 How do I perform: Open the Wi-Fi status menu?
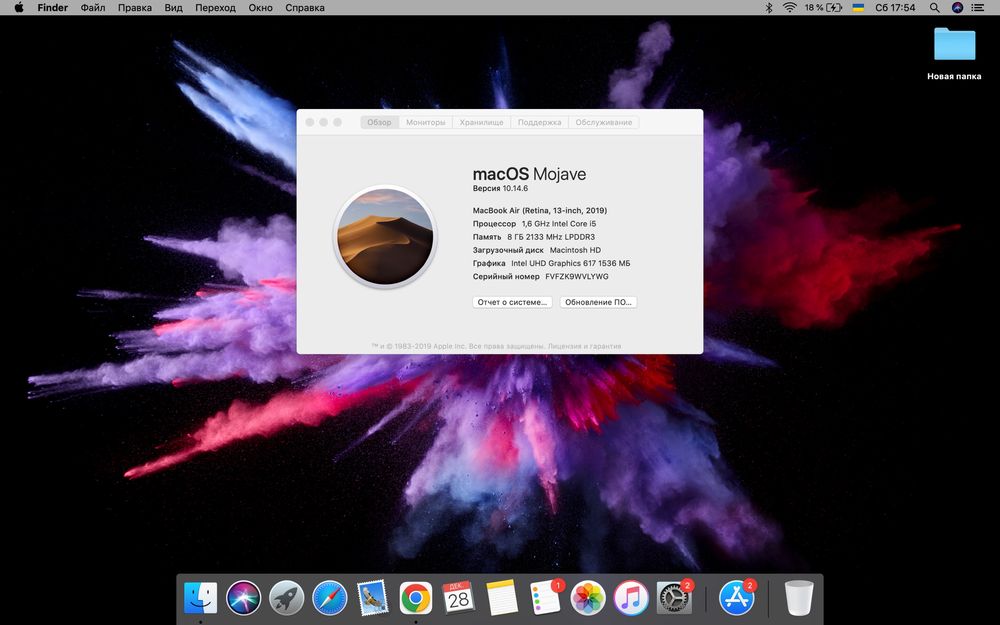(790, 8)
